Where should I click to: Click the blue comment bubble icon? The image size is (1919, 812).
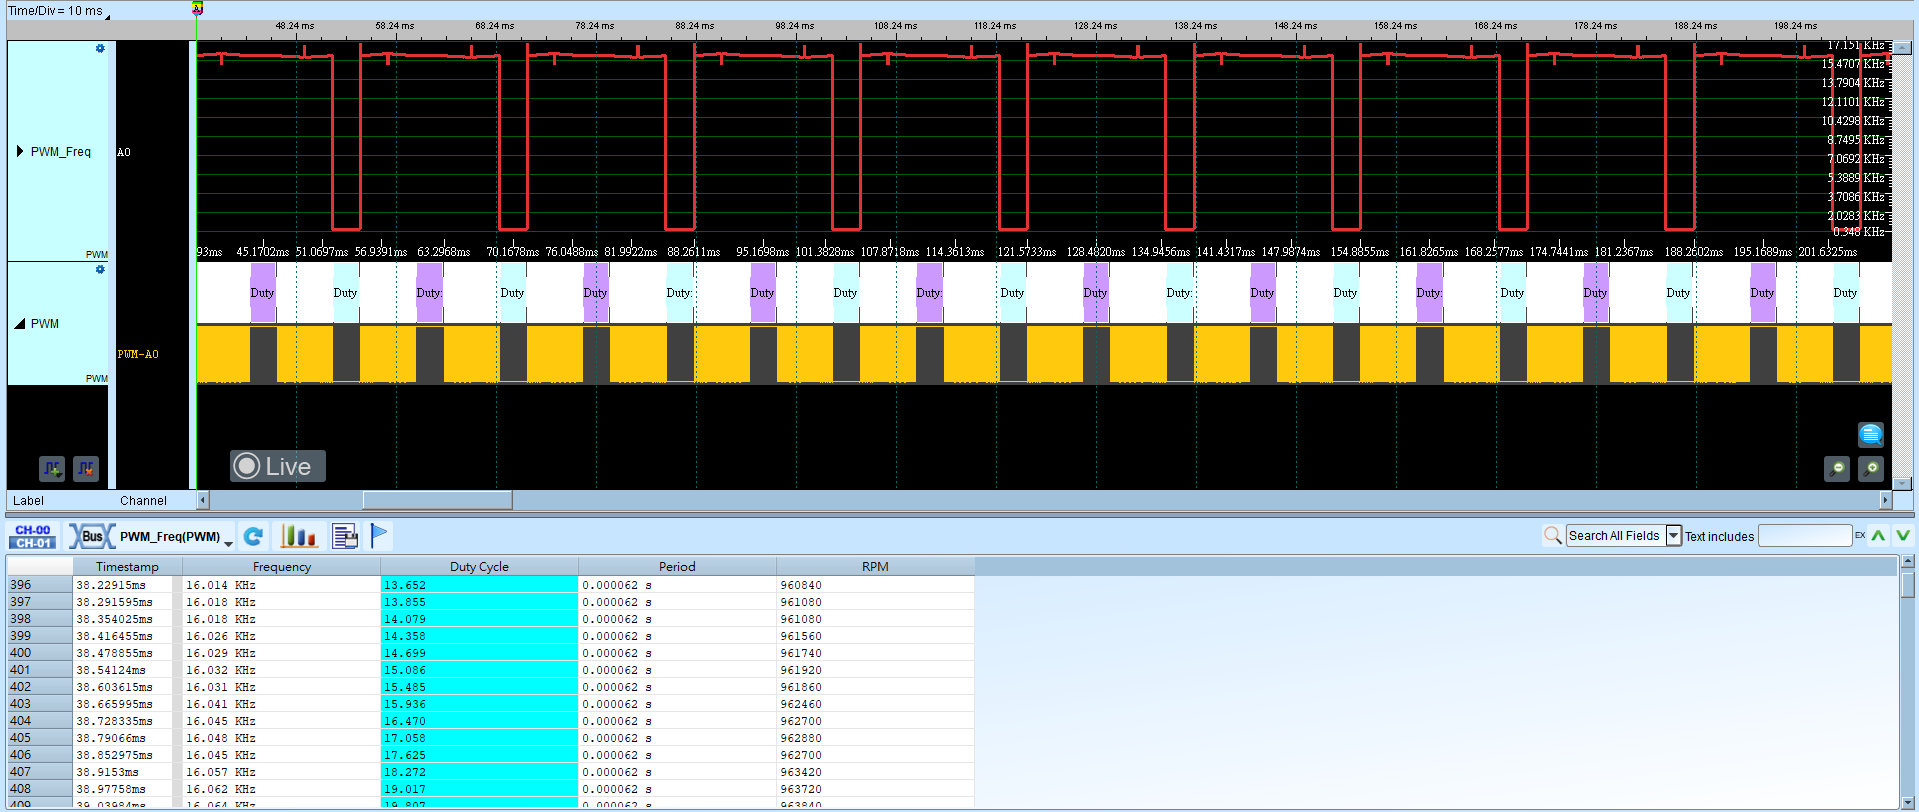pos(1871,434)
